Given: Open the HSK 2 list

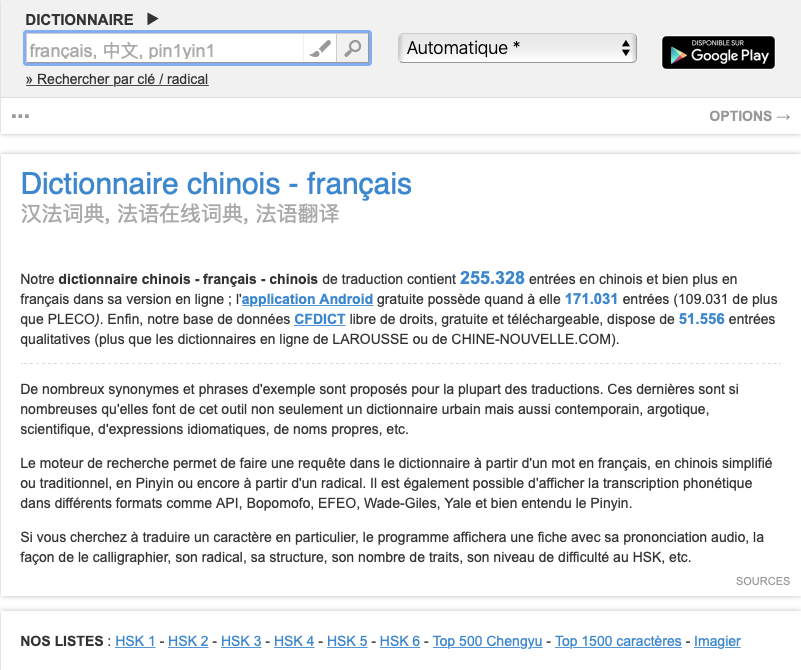Looking at the screenshot, I should click(188, 641).
